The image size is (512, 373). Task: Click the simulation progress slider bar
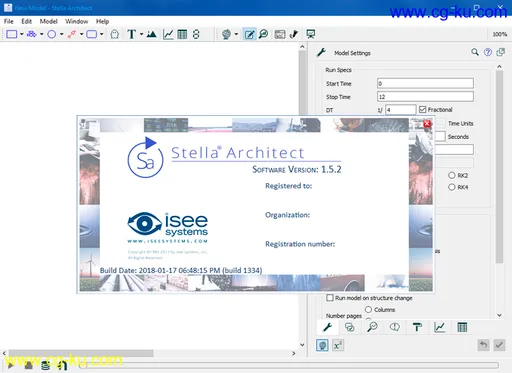290,365
